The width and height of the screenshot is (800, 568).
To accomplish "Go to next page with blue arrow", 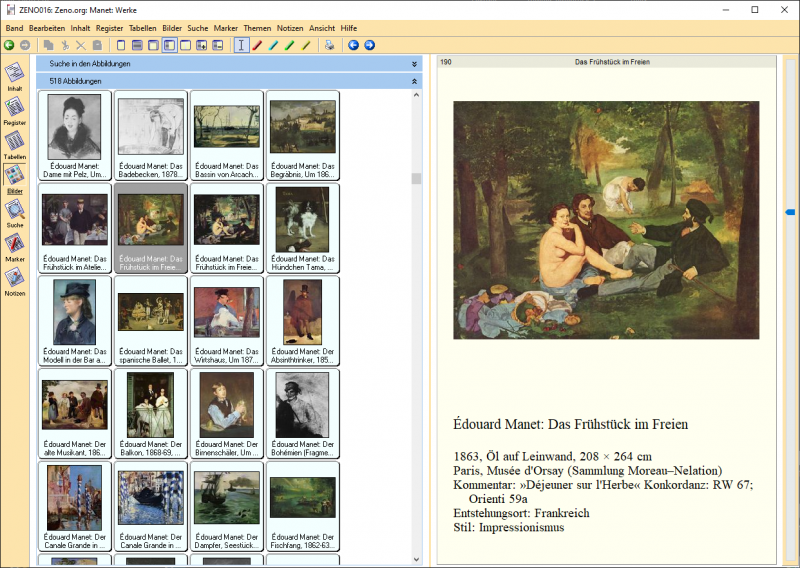I will click(x=369, y=45).
